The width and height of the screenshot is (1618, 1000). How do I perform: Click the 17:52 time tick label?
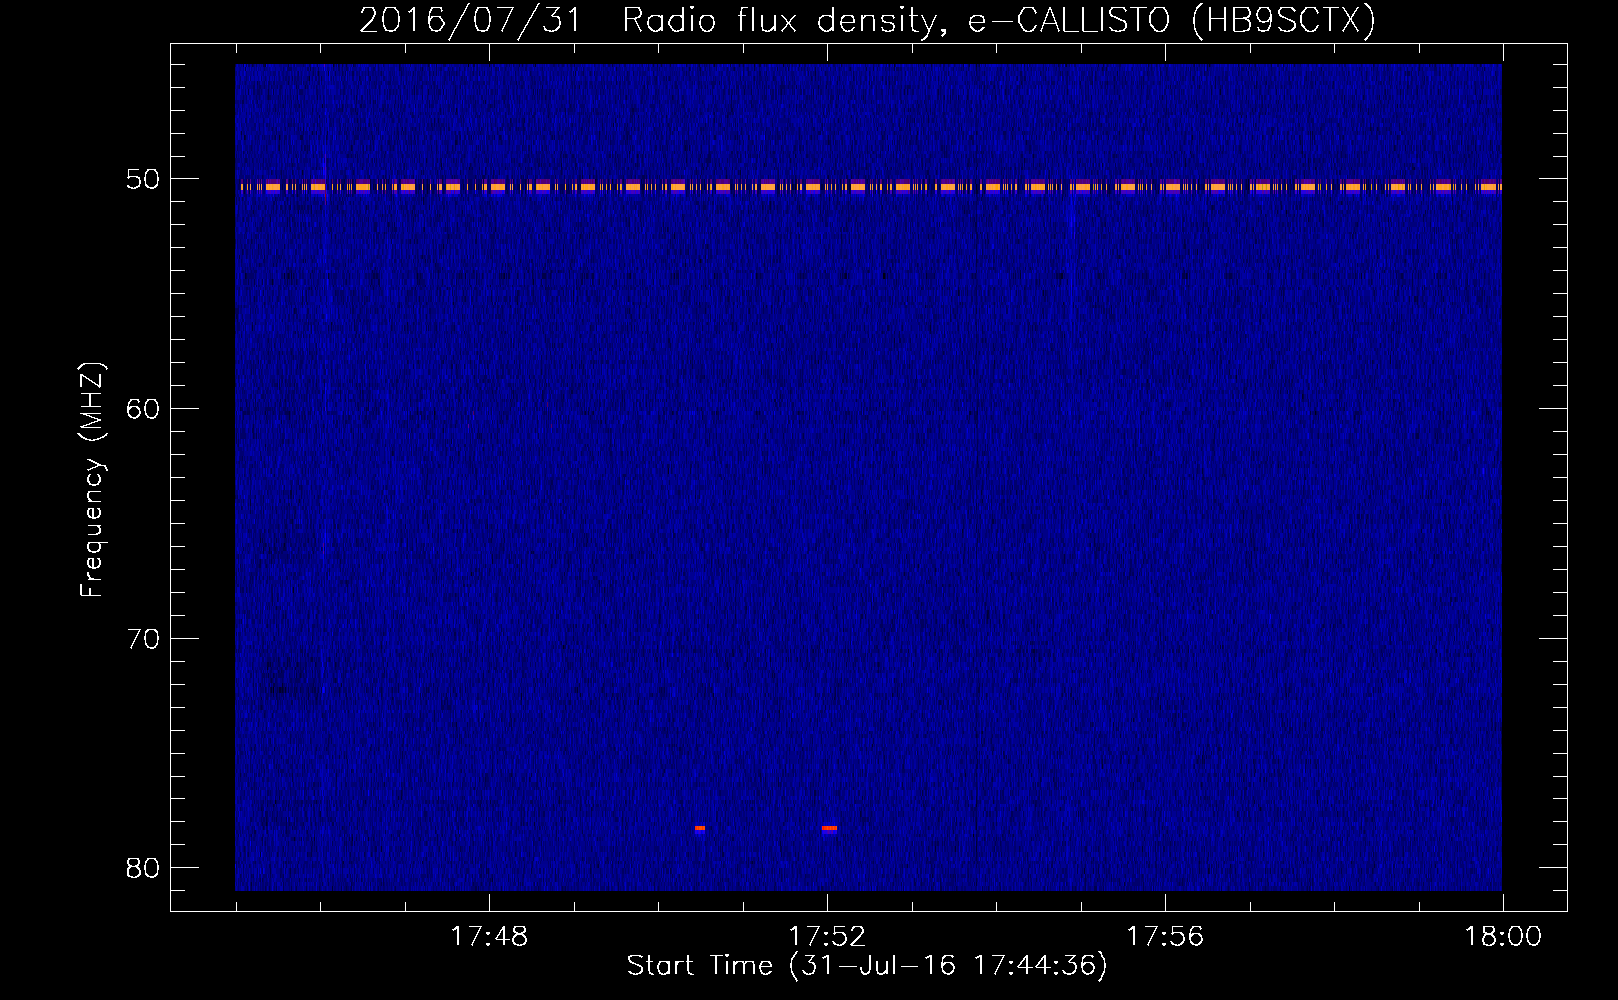(827, 937)
